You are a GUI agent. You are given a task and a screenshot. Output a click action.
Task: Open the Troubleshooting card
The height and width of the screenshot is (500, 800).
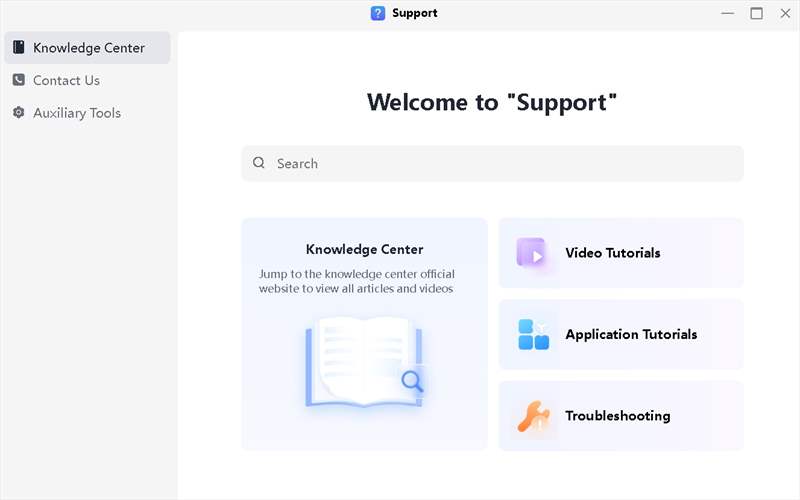[x=618, y=416]
